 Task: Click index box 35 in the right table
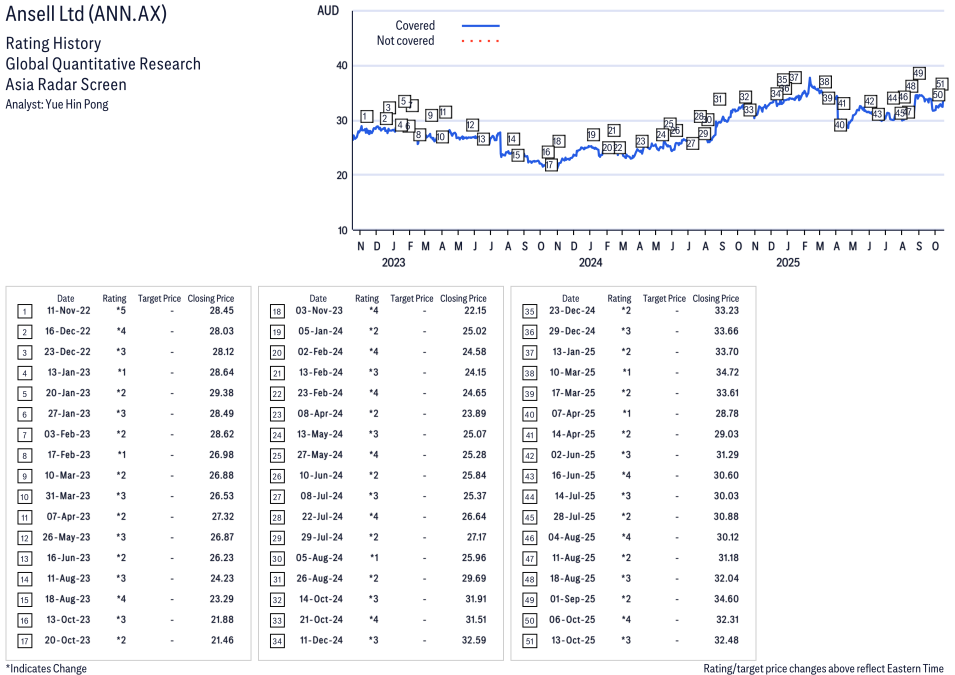click(x=529, y=311)
